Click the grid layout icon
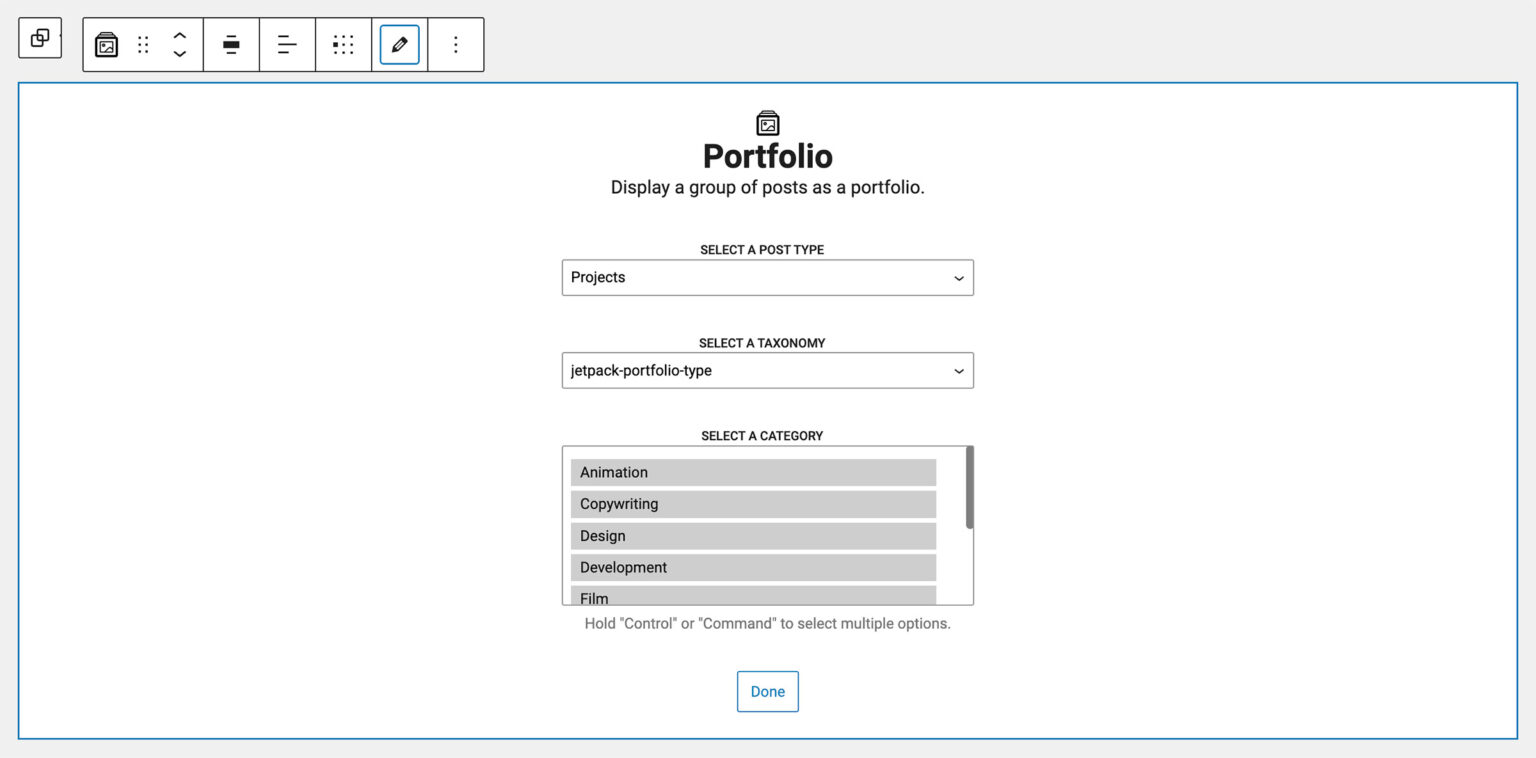The image size is (1536, 758). pyautogui.click(x=343, y=44)
